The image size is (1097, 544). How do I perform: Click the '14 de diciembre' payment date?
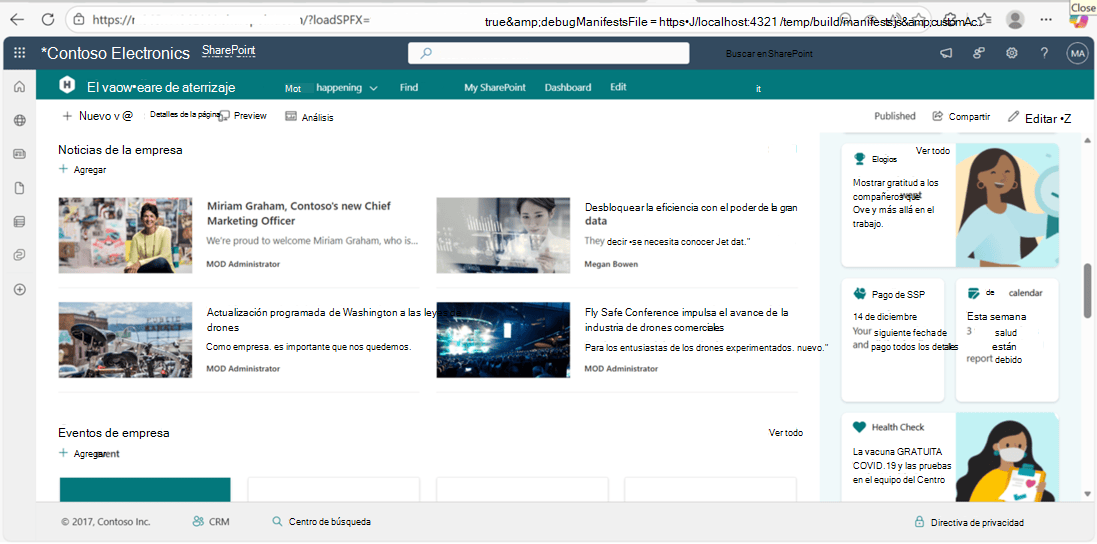tap(885, 316)
